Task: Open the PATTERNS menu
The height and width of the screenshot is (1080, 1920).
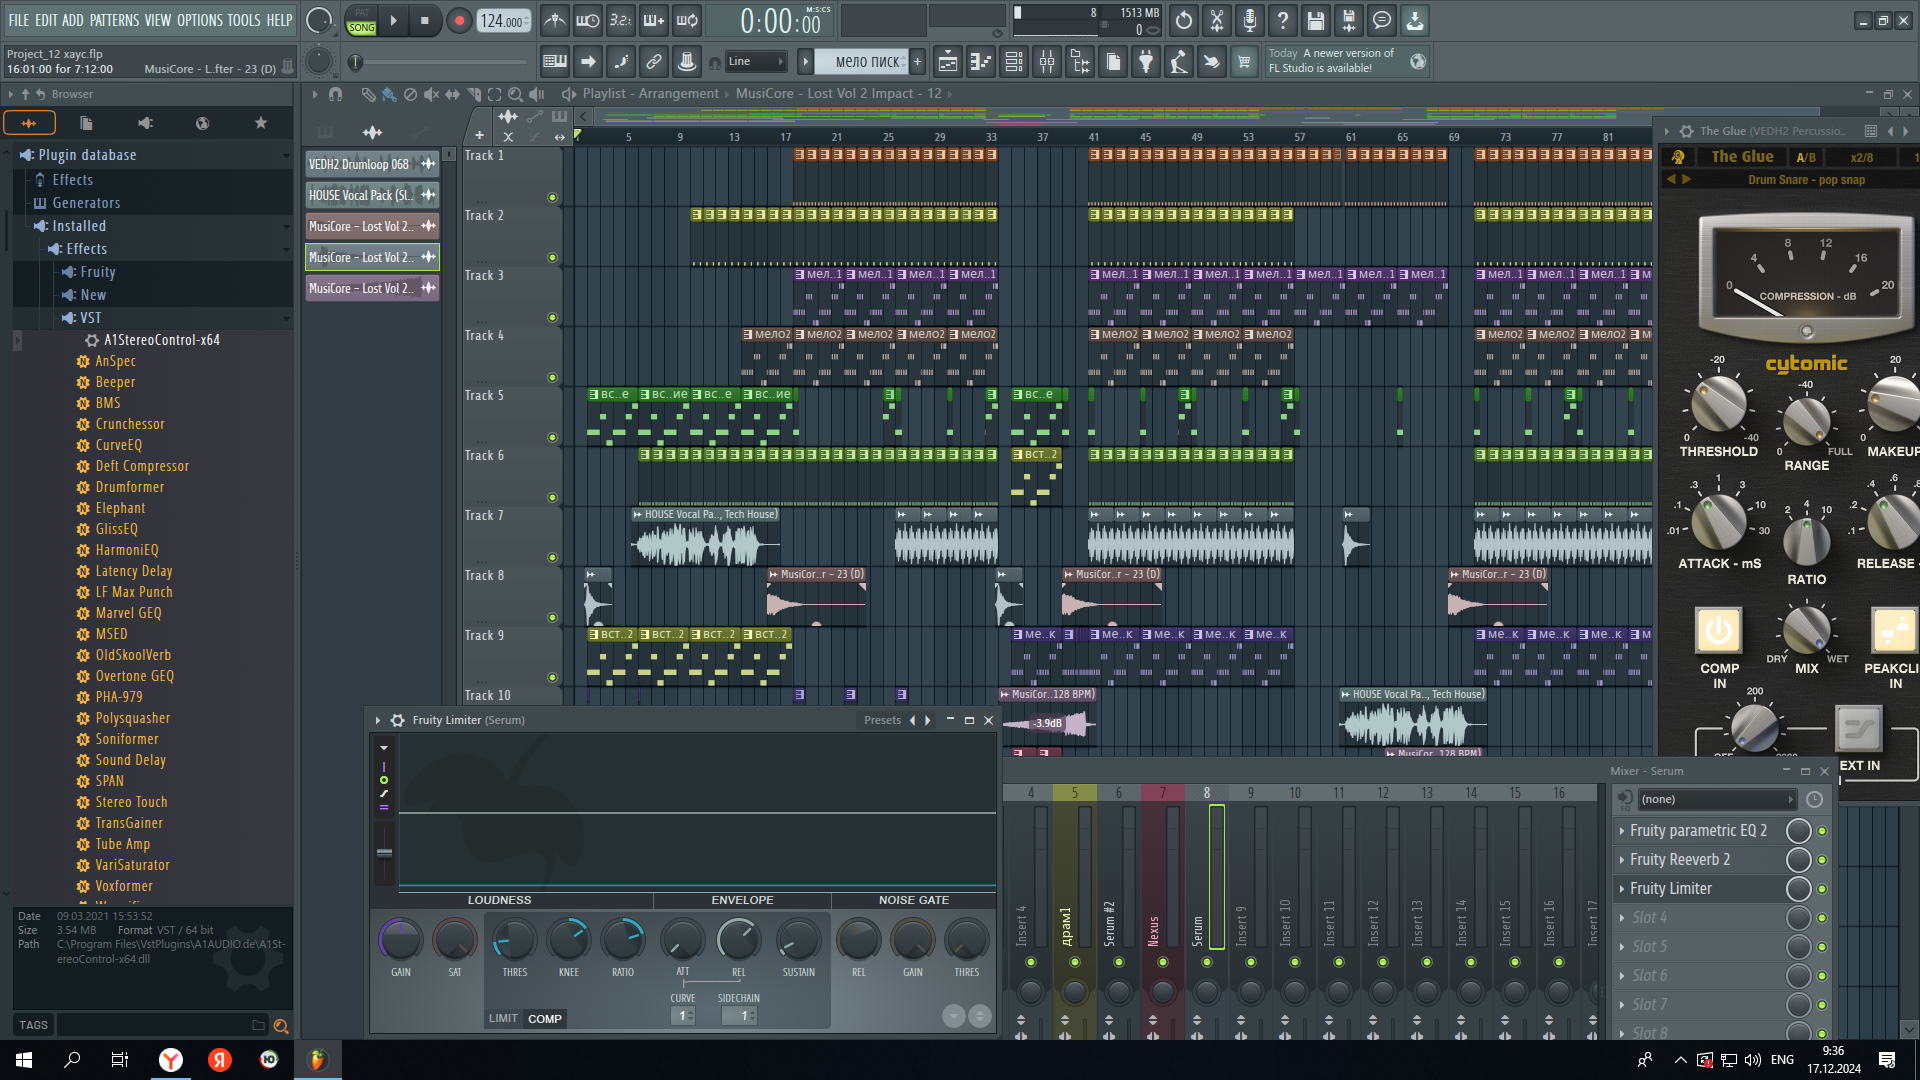Action: (x=114, y=20)
